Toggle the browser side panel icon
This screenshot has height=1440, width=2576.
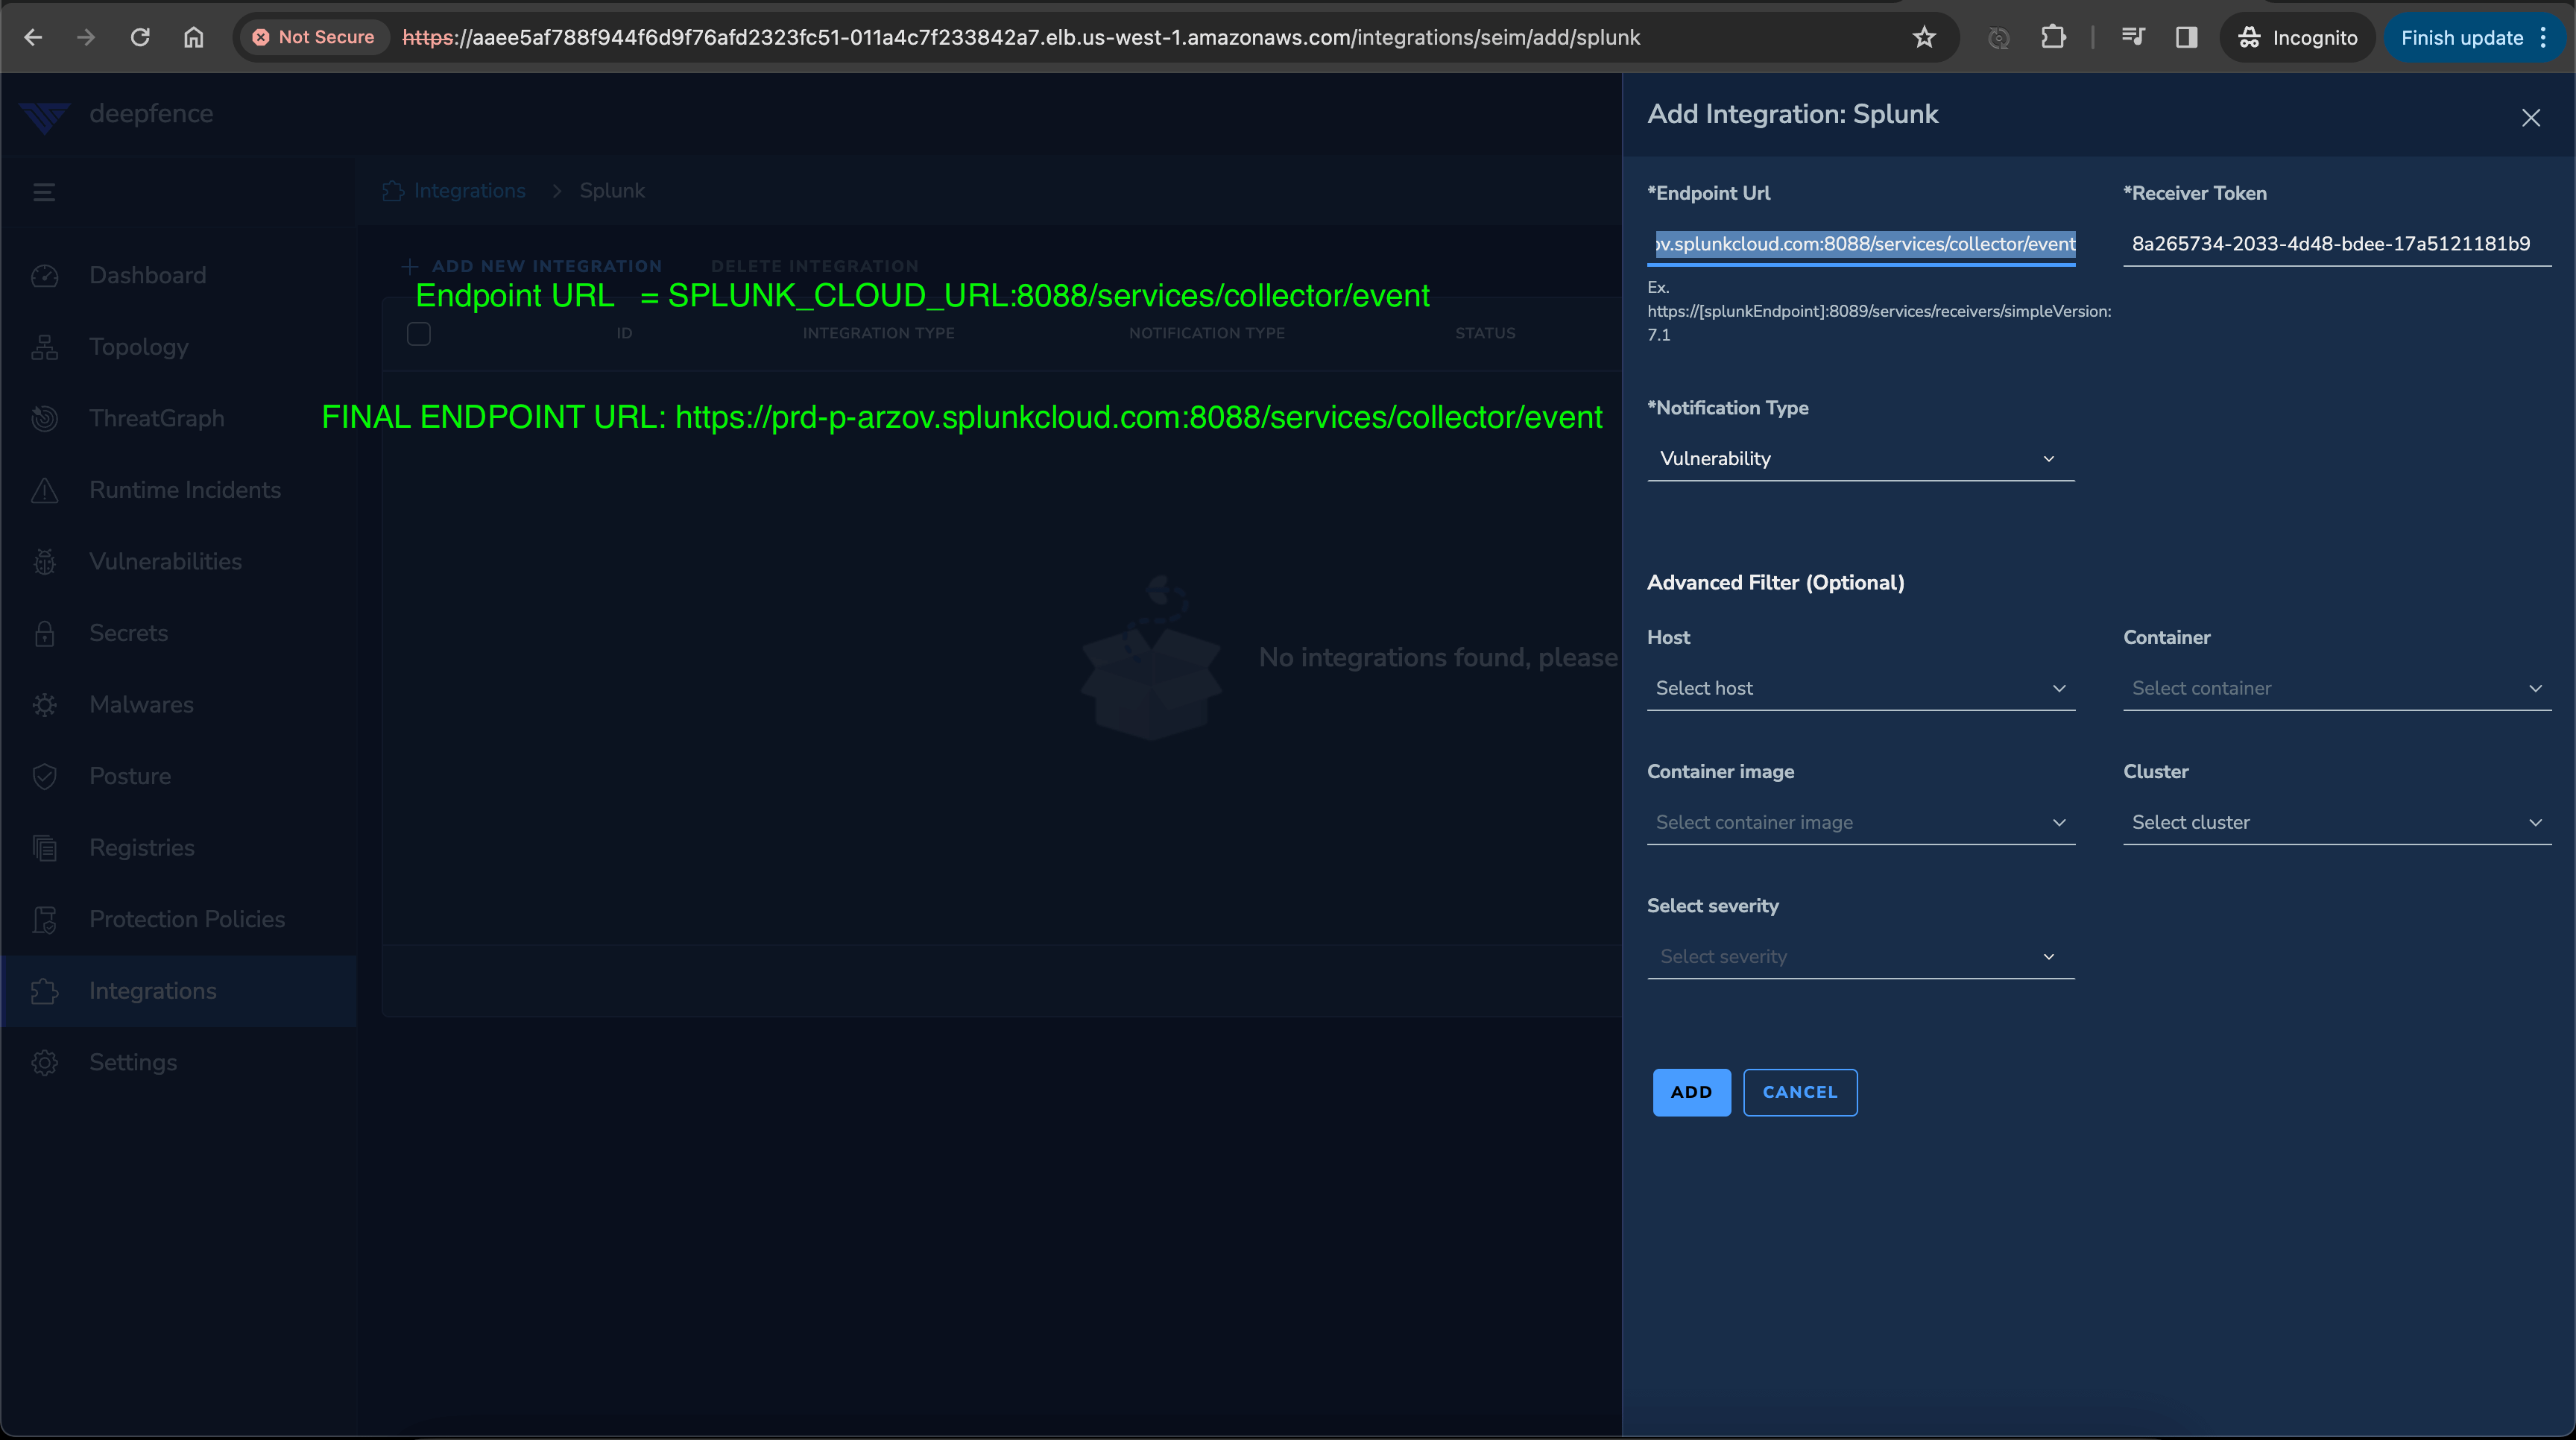[x=2187, y=37]
